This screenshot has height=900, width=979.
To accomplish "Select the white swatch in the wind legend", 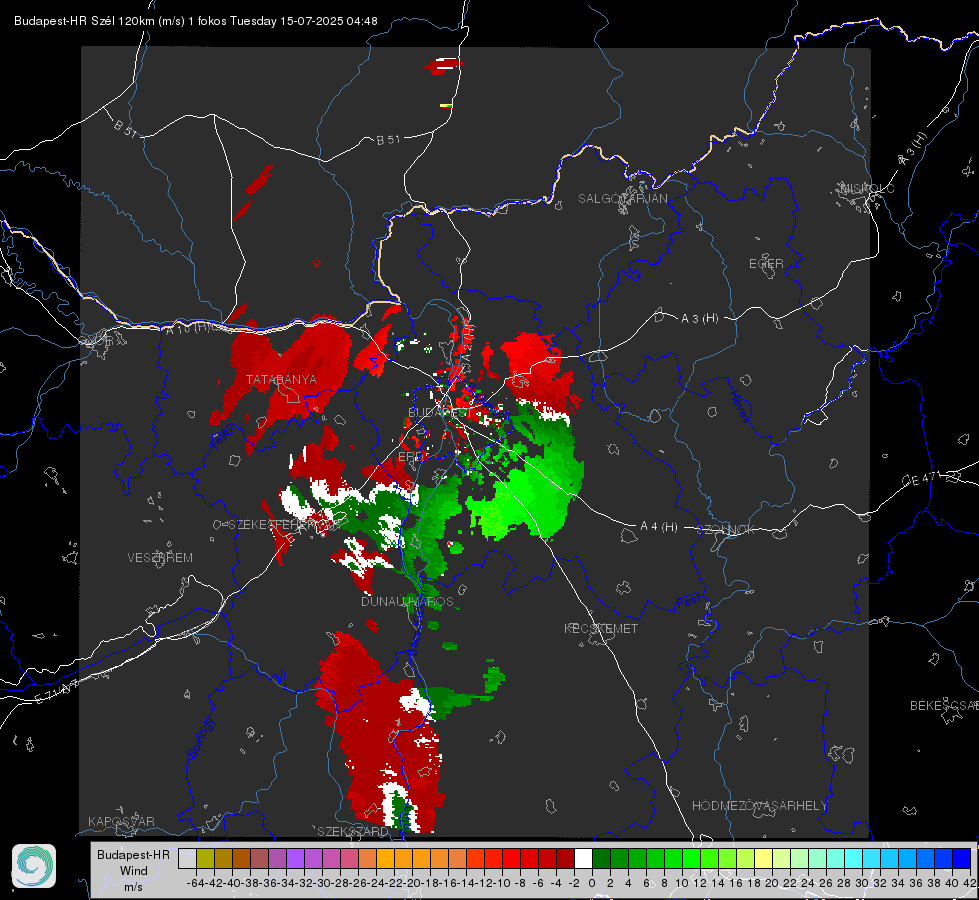I will (583, 859).
